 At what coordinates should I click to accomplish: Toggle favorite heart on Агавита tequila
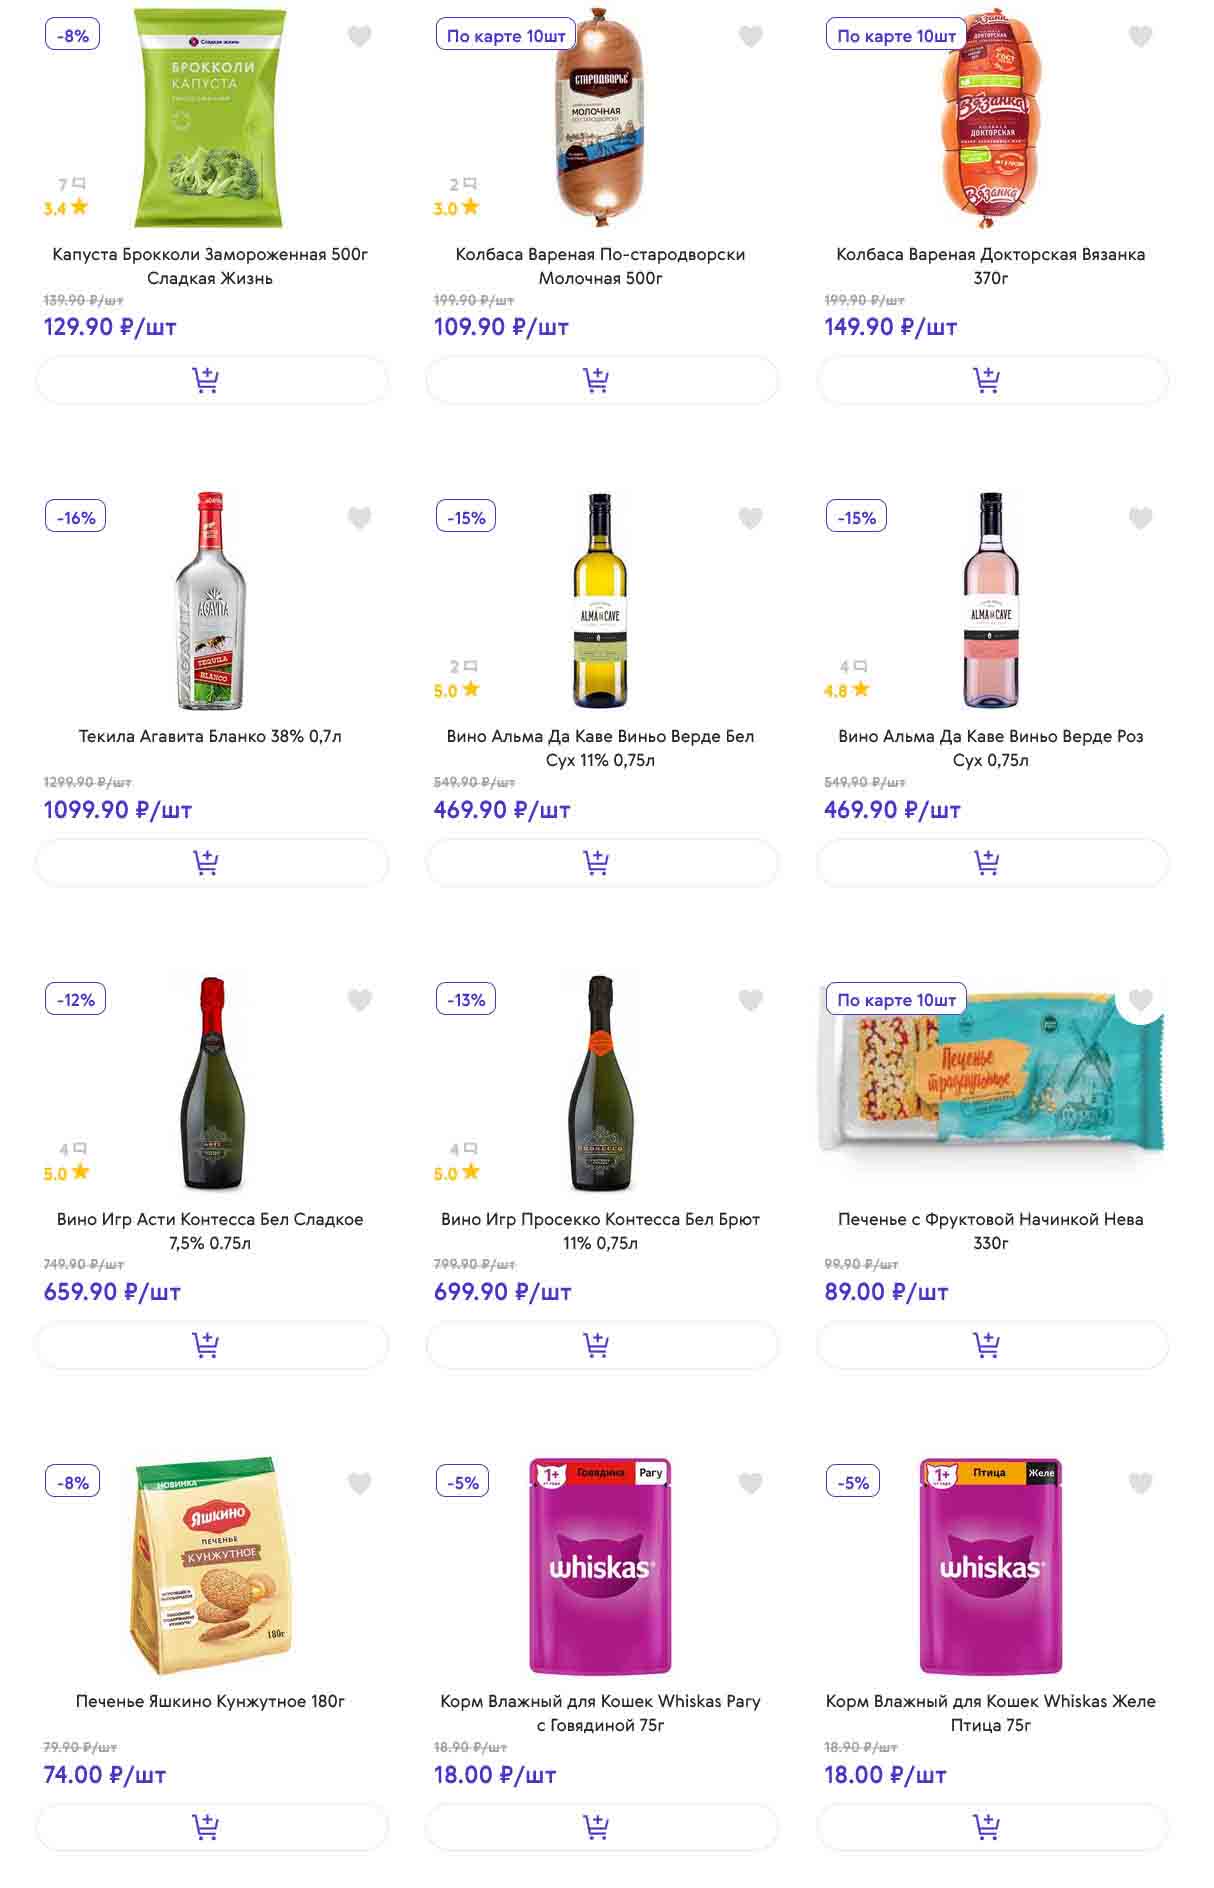360,518
